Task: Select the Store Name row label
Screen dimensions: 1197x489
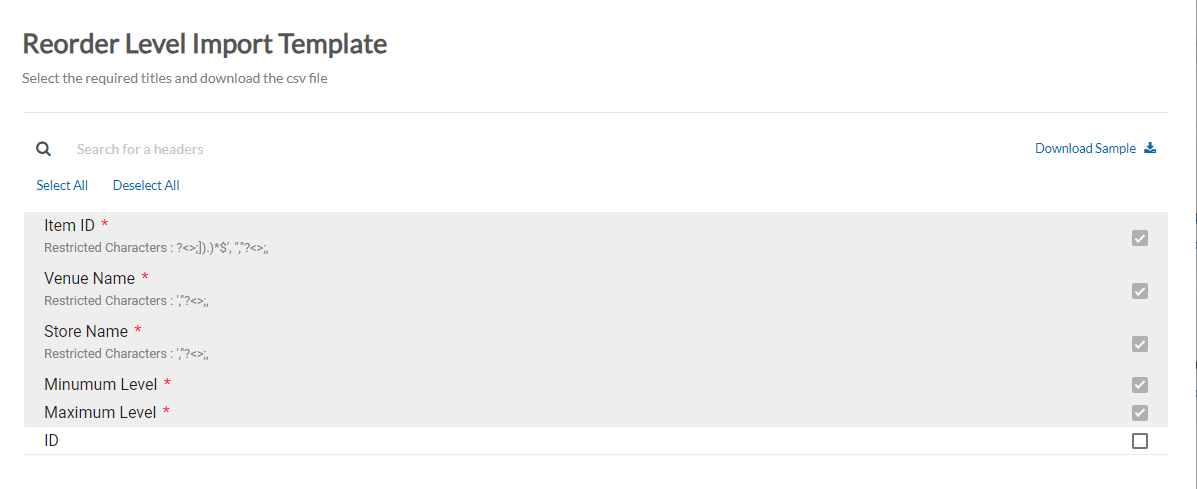Action: (86, 331)
